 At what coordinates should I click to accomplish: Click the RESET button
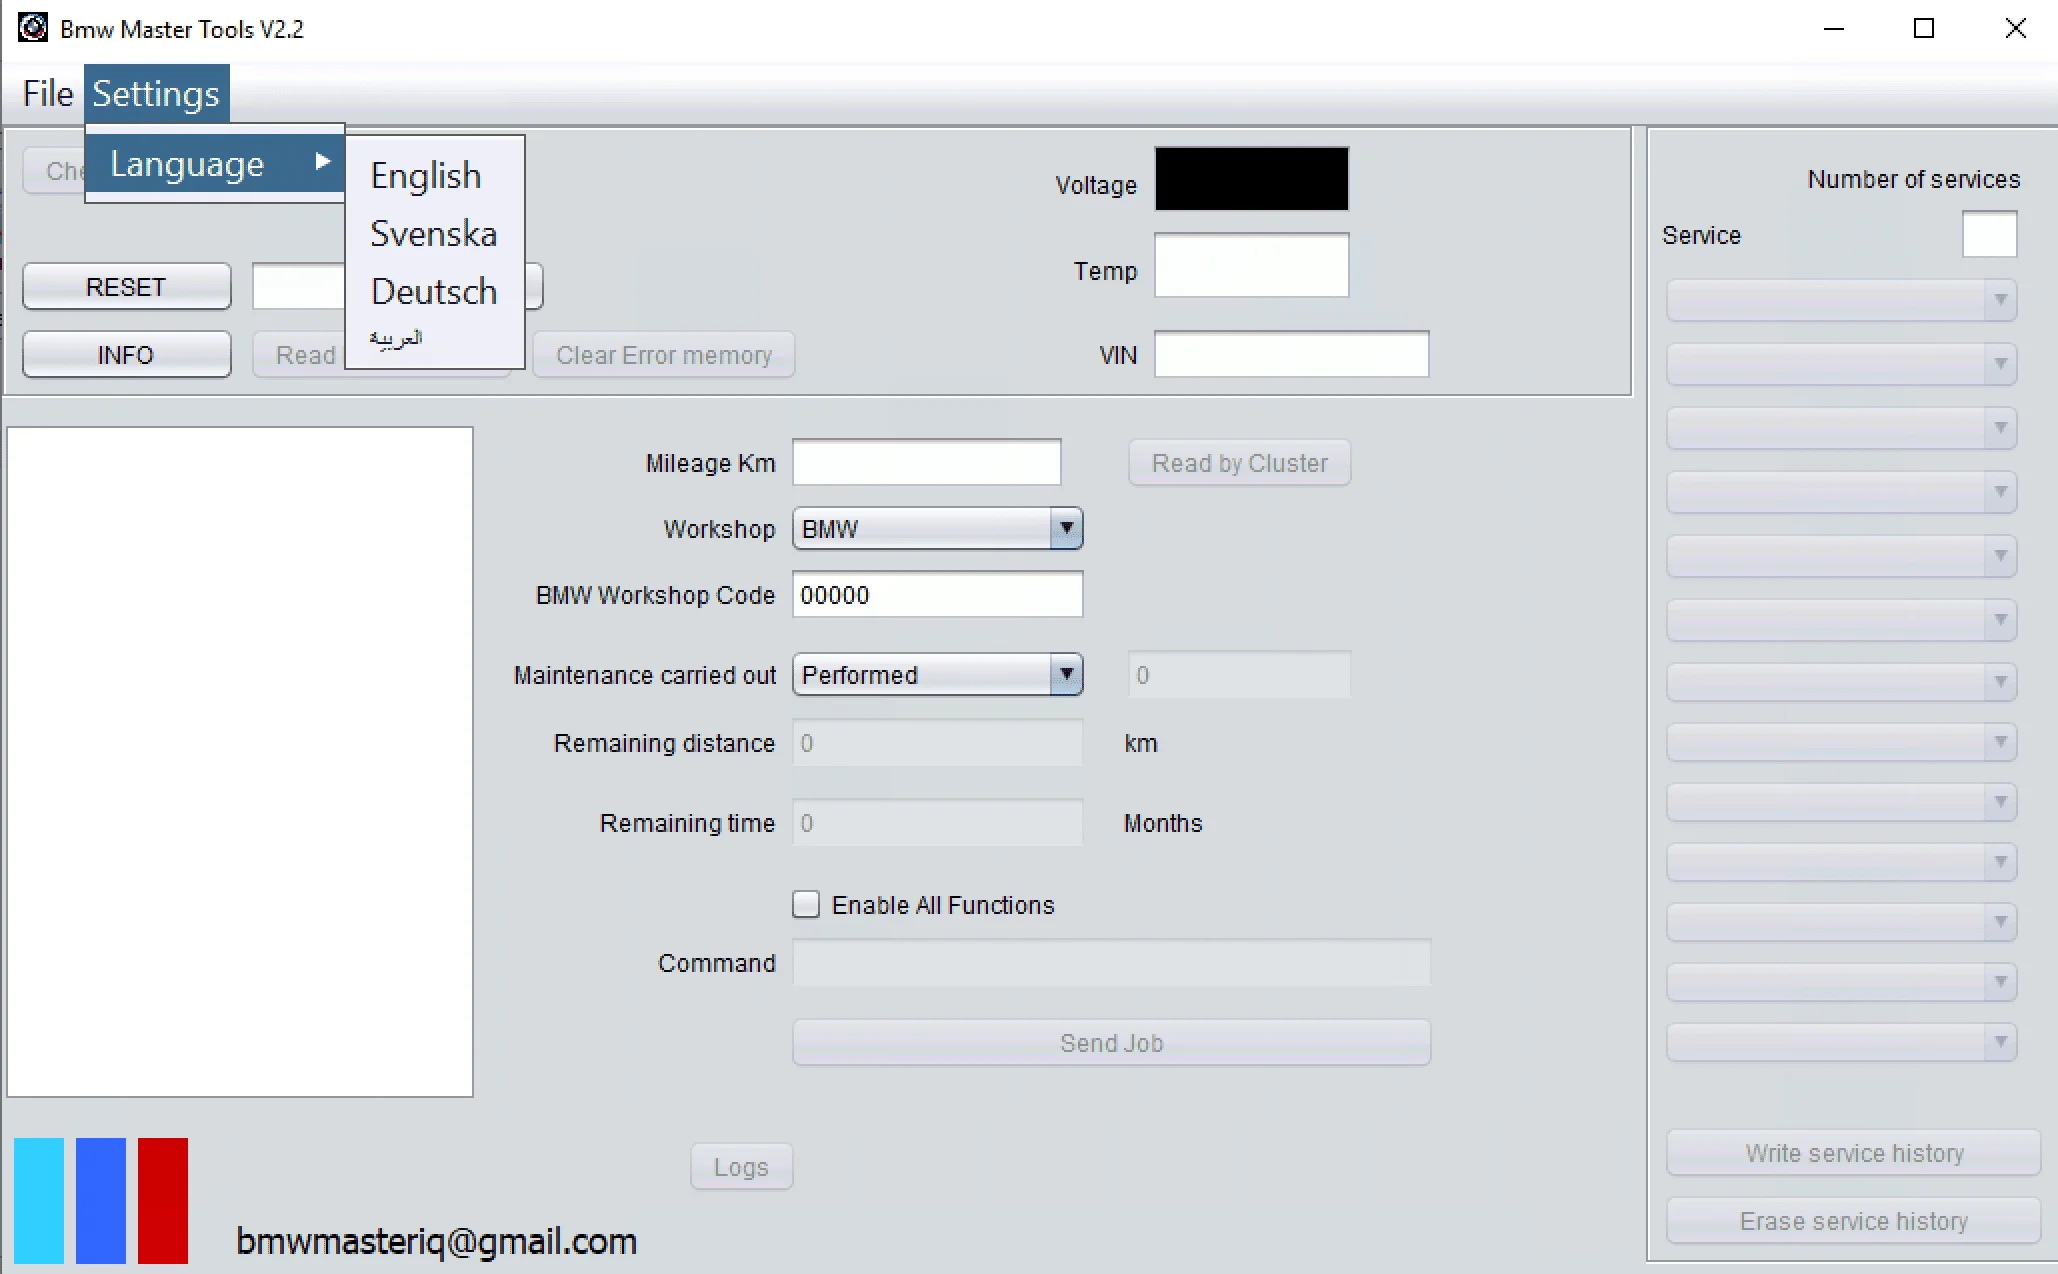point(127,287)
